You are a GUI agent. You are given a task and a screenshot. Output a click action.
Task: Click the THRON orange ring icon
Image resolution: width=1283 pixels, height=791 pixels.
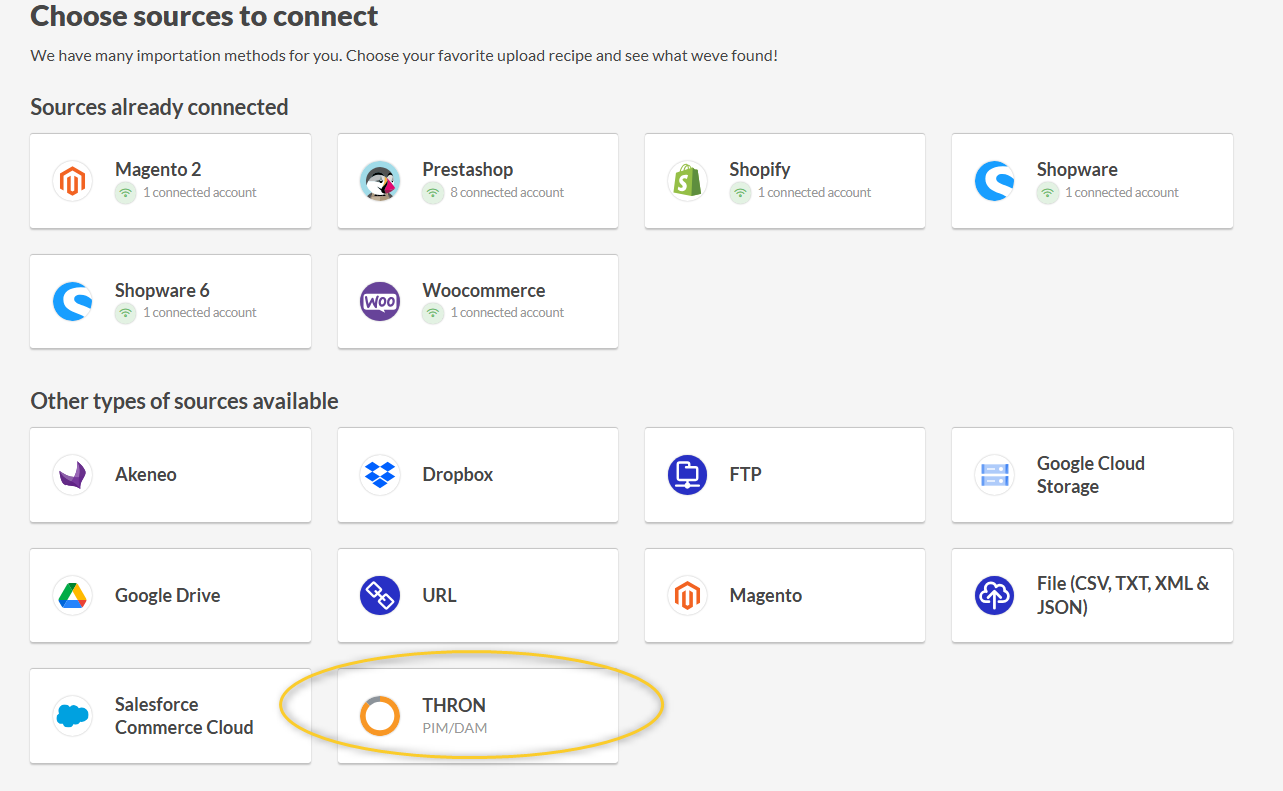[380, 716]
